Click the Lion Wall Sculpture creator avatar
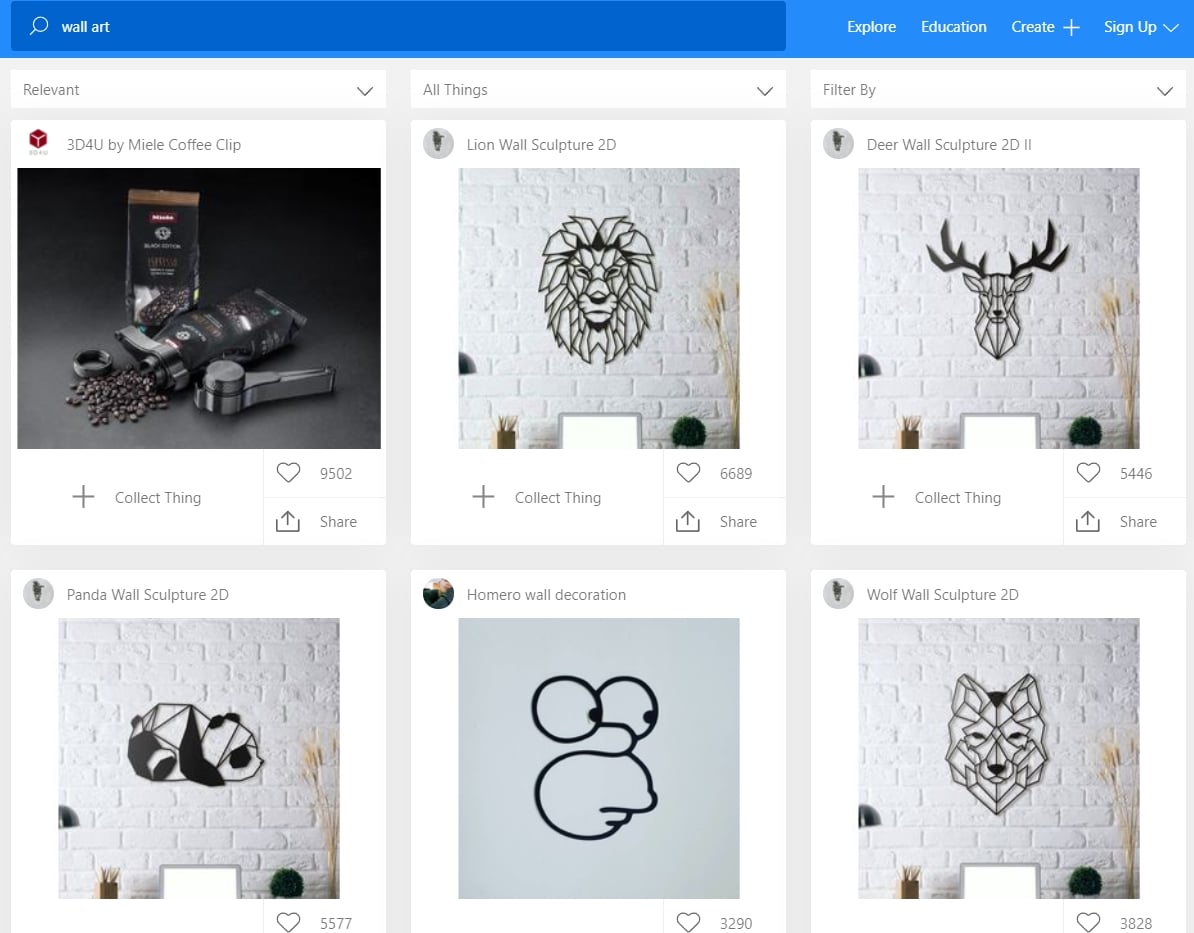The width and height of the screenshot is (1194, 933). pos(438,143)
